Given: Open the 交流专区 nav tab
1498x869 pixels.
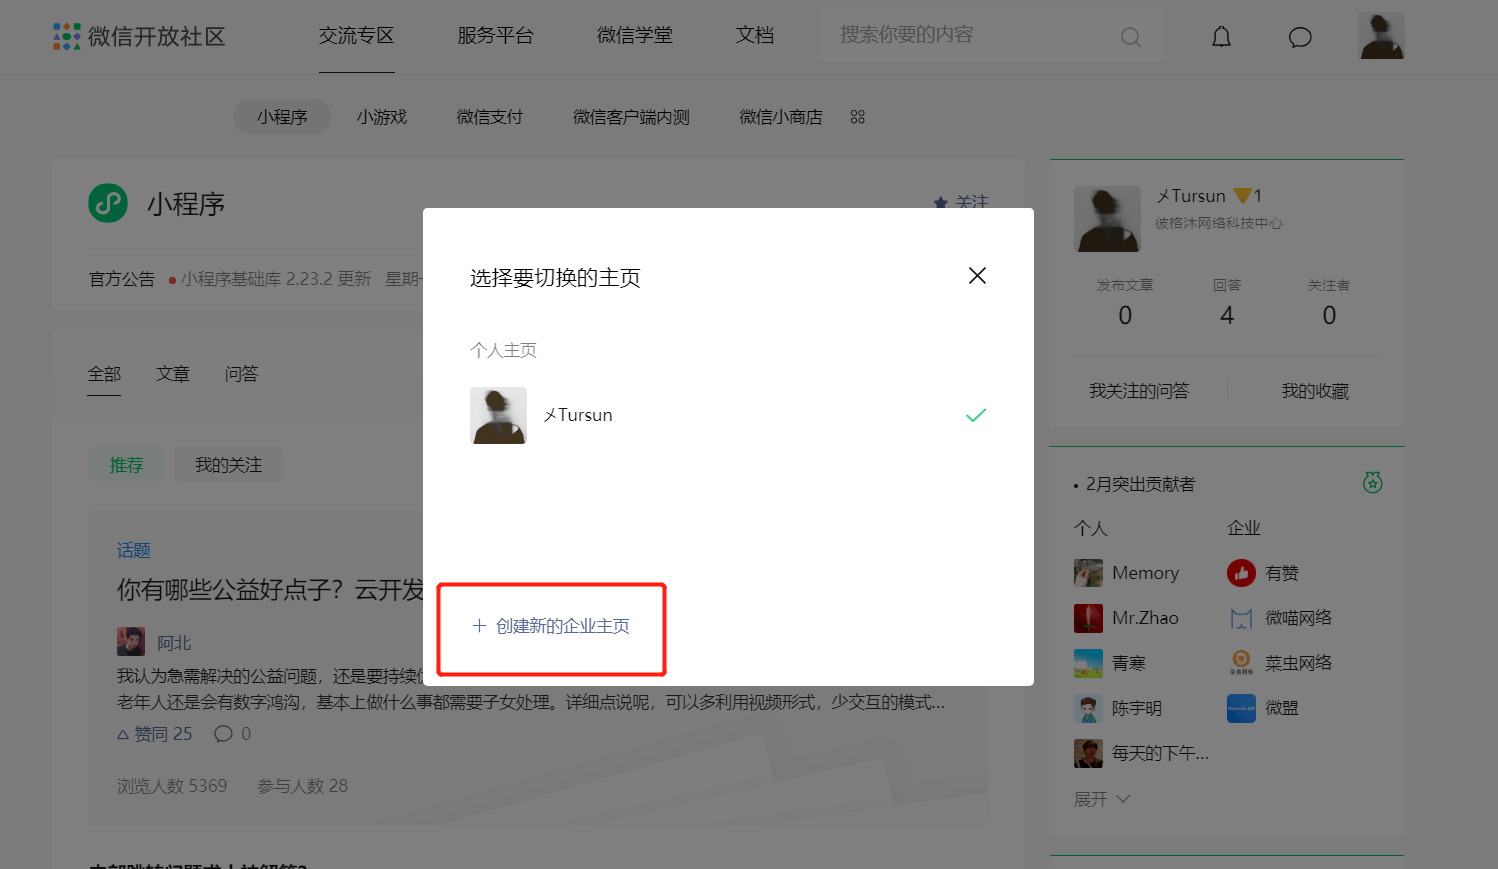Looking at the screenshot, I should click(356, 36).
